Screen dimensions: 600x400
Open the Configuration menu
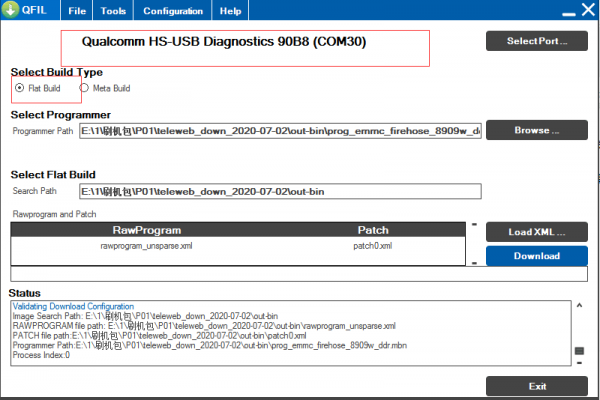tap(173, 11)
